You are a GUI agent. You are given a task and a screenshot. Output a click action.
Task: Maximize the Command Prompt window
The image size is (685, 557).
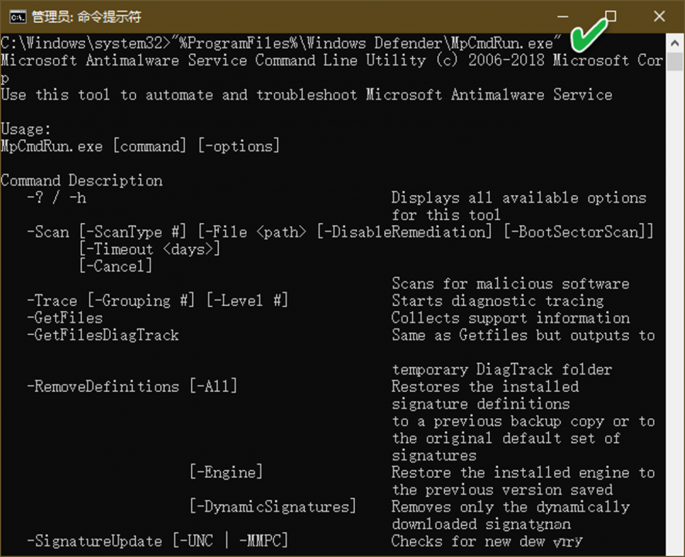pyautogui.click(x=611, y=16)
